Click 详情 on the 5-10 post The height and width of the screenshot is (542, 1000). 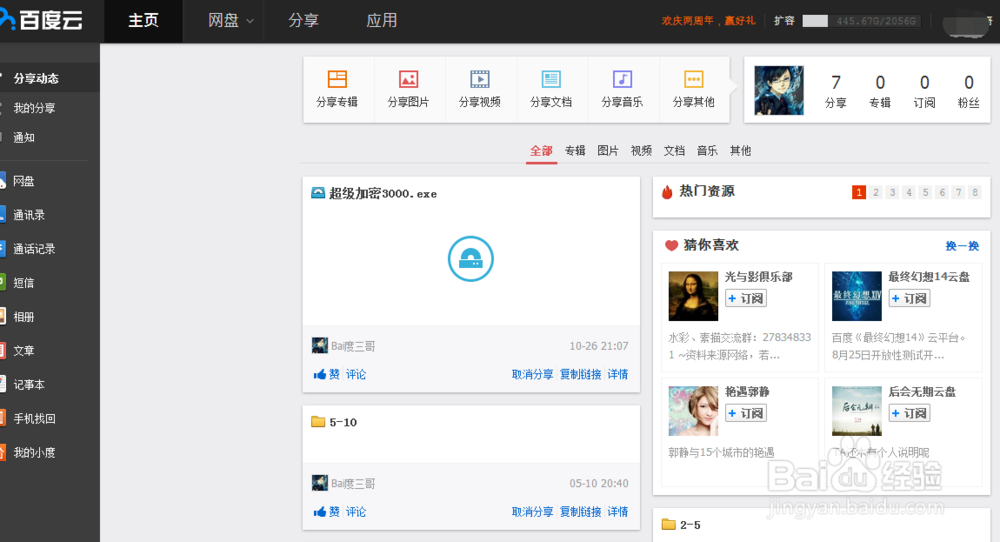click(x=617, y=511)
